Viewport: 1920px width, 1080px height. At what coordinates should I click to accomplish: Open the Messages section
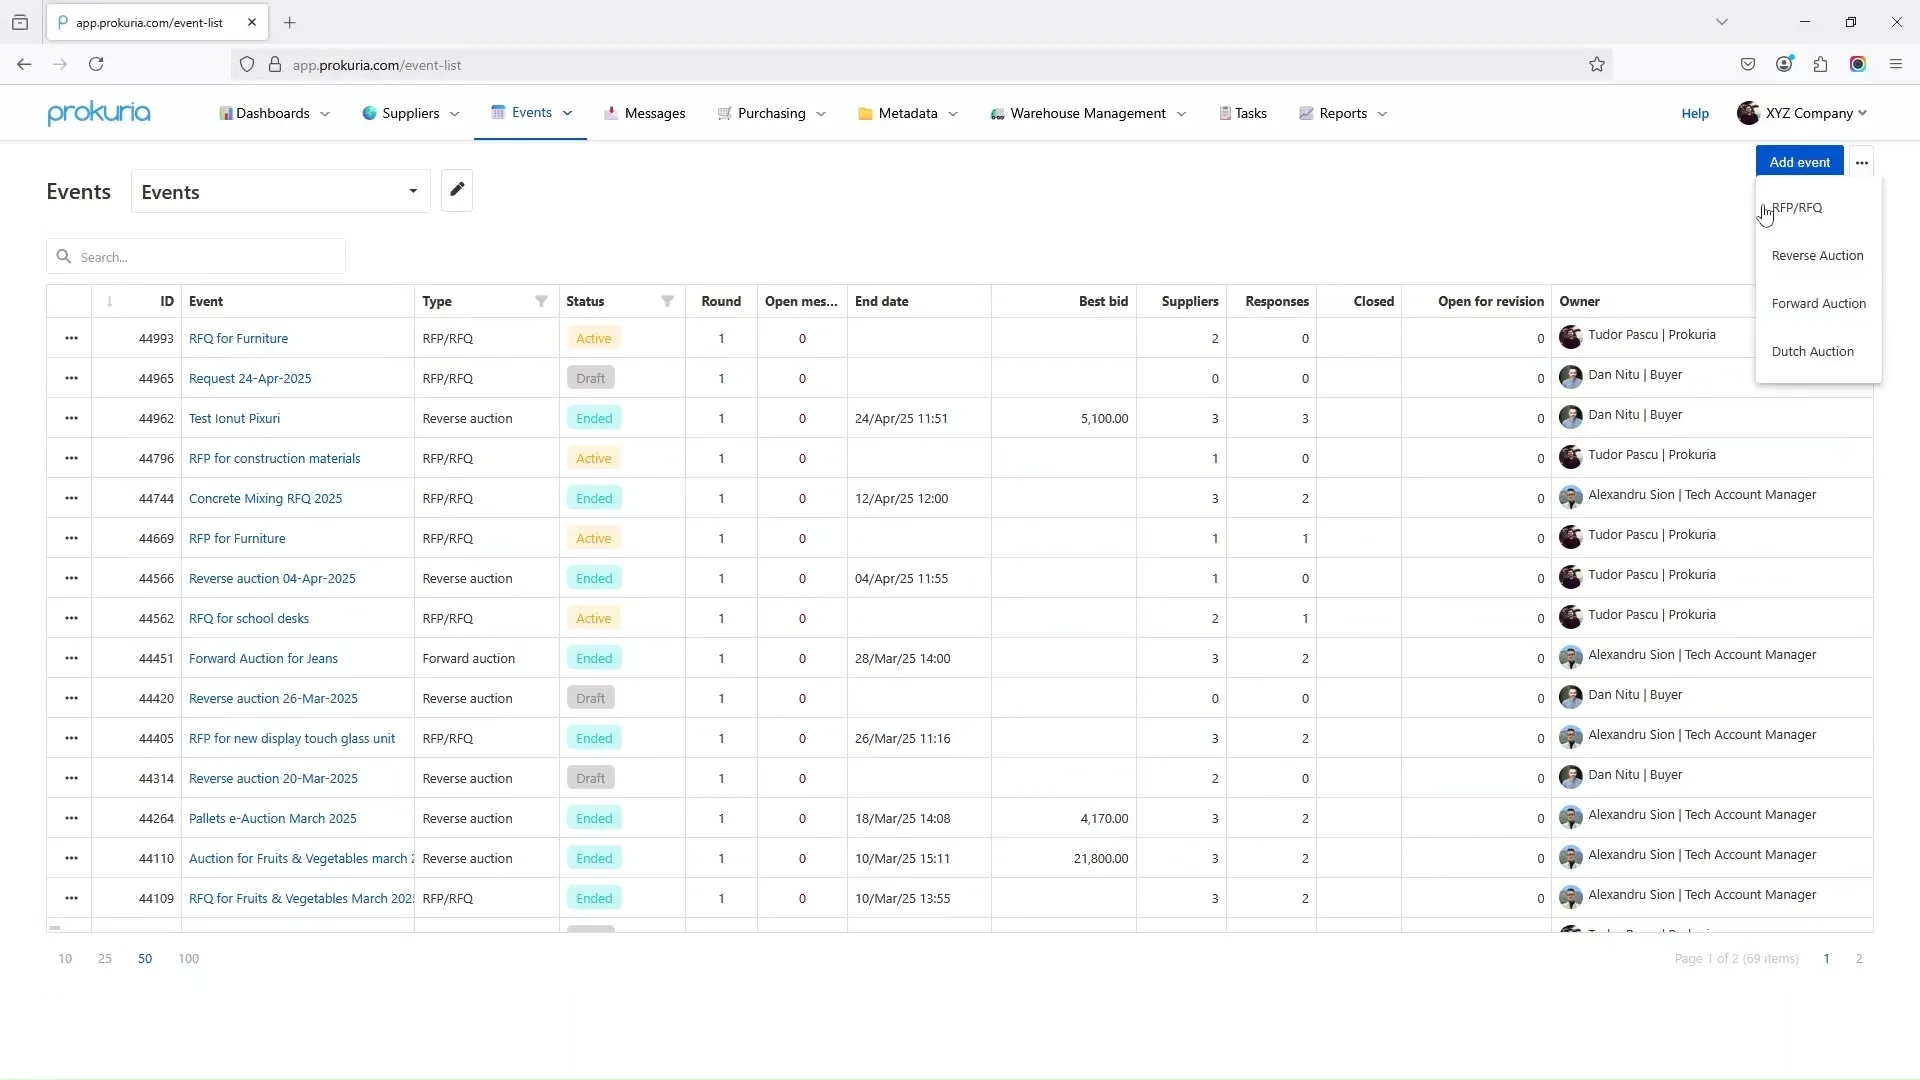click(x=645, y=113)
